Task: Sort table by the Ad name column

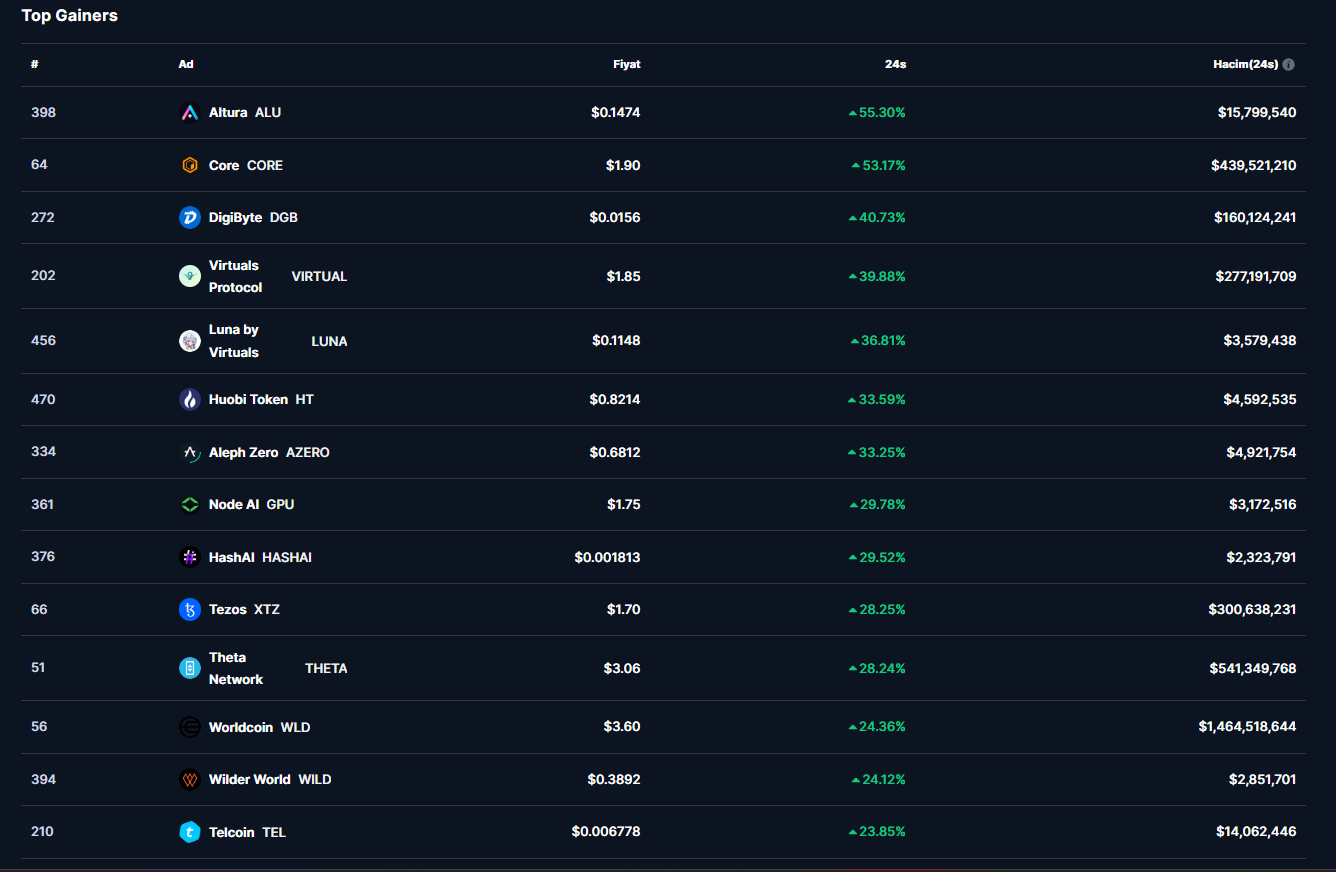Action: point(186,64)
